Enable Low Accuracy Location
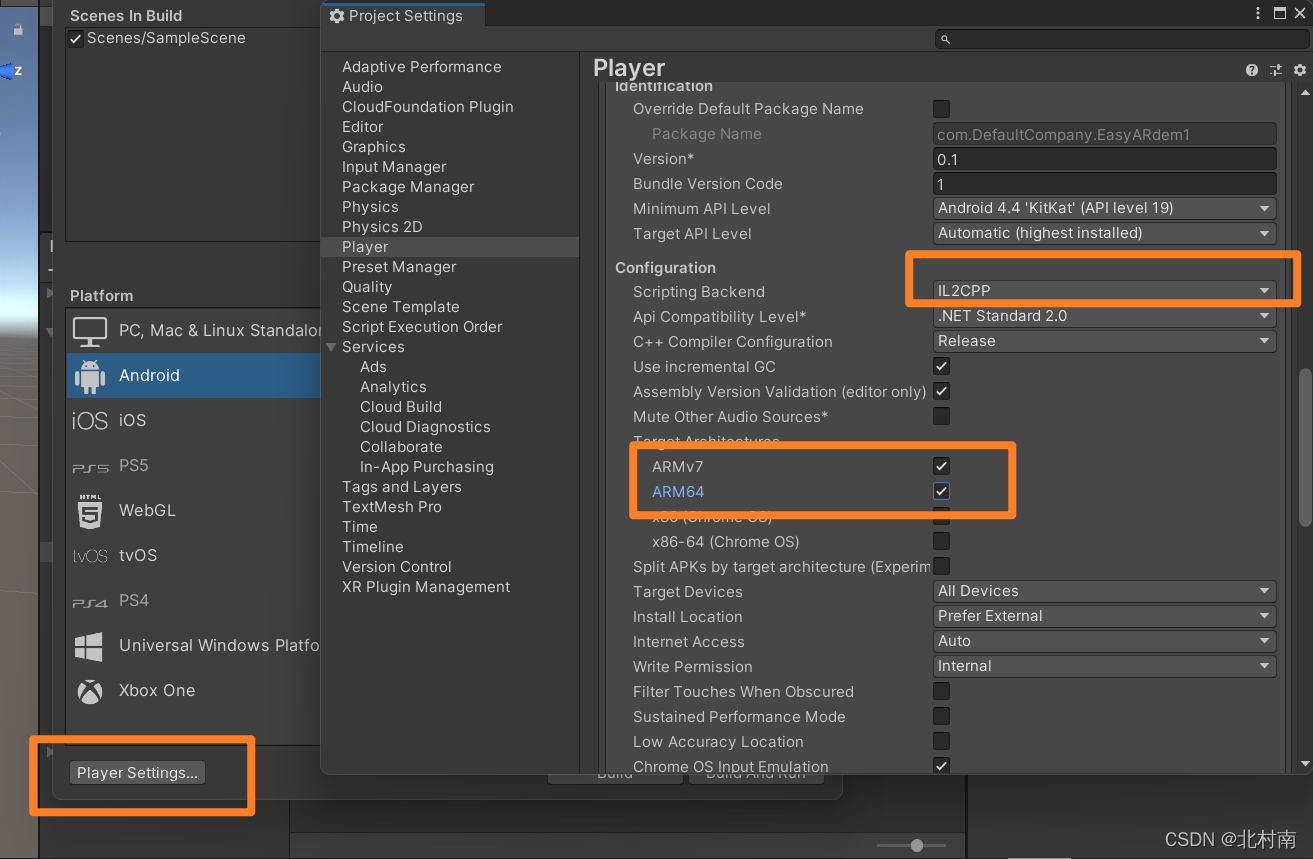 [941, 742]
